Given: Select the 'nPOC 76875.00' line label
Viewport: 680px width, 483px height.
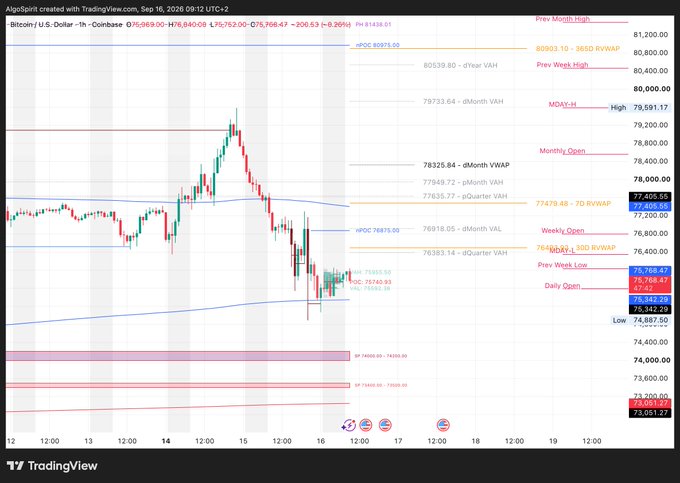Looking at the screenshot, I should click(377, 231).
